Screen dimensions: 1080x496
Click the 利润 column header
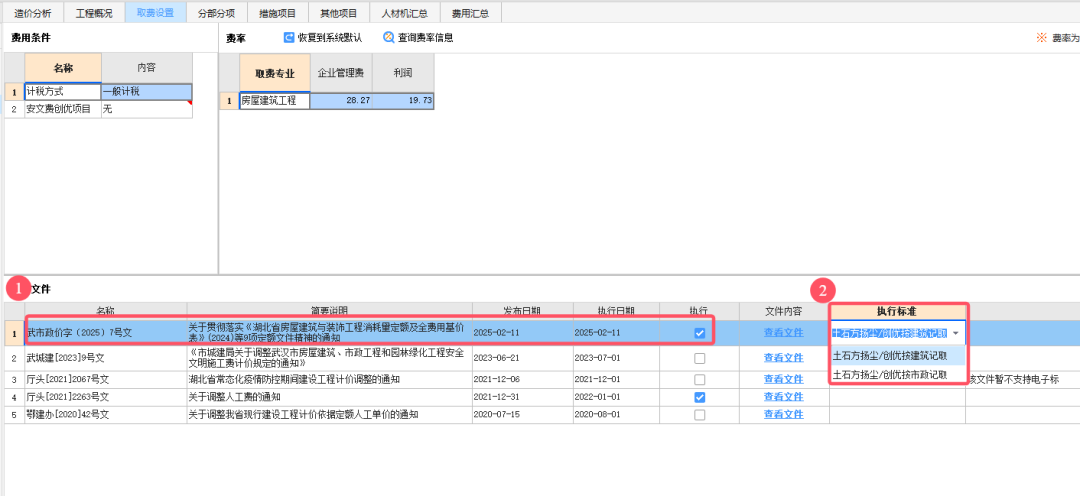coord(403,73)
